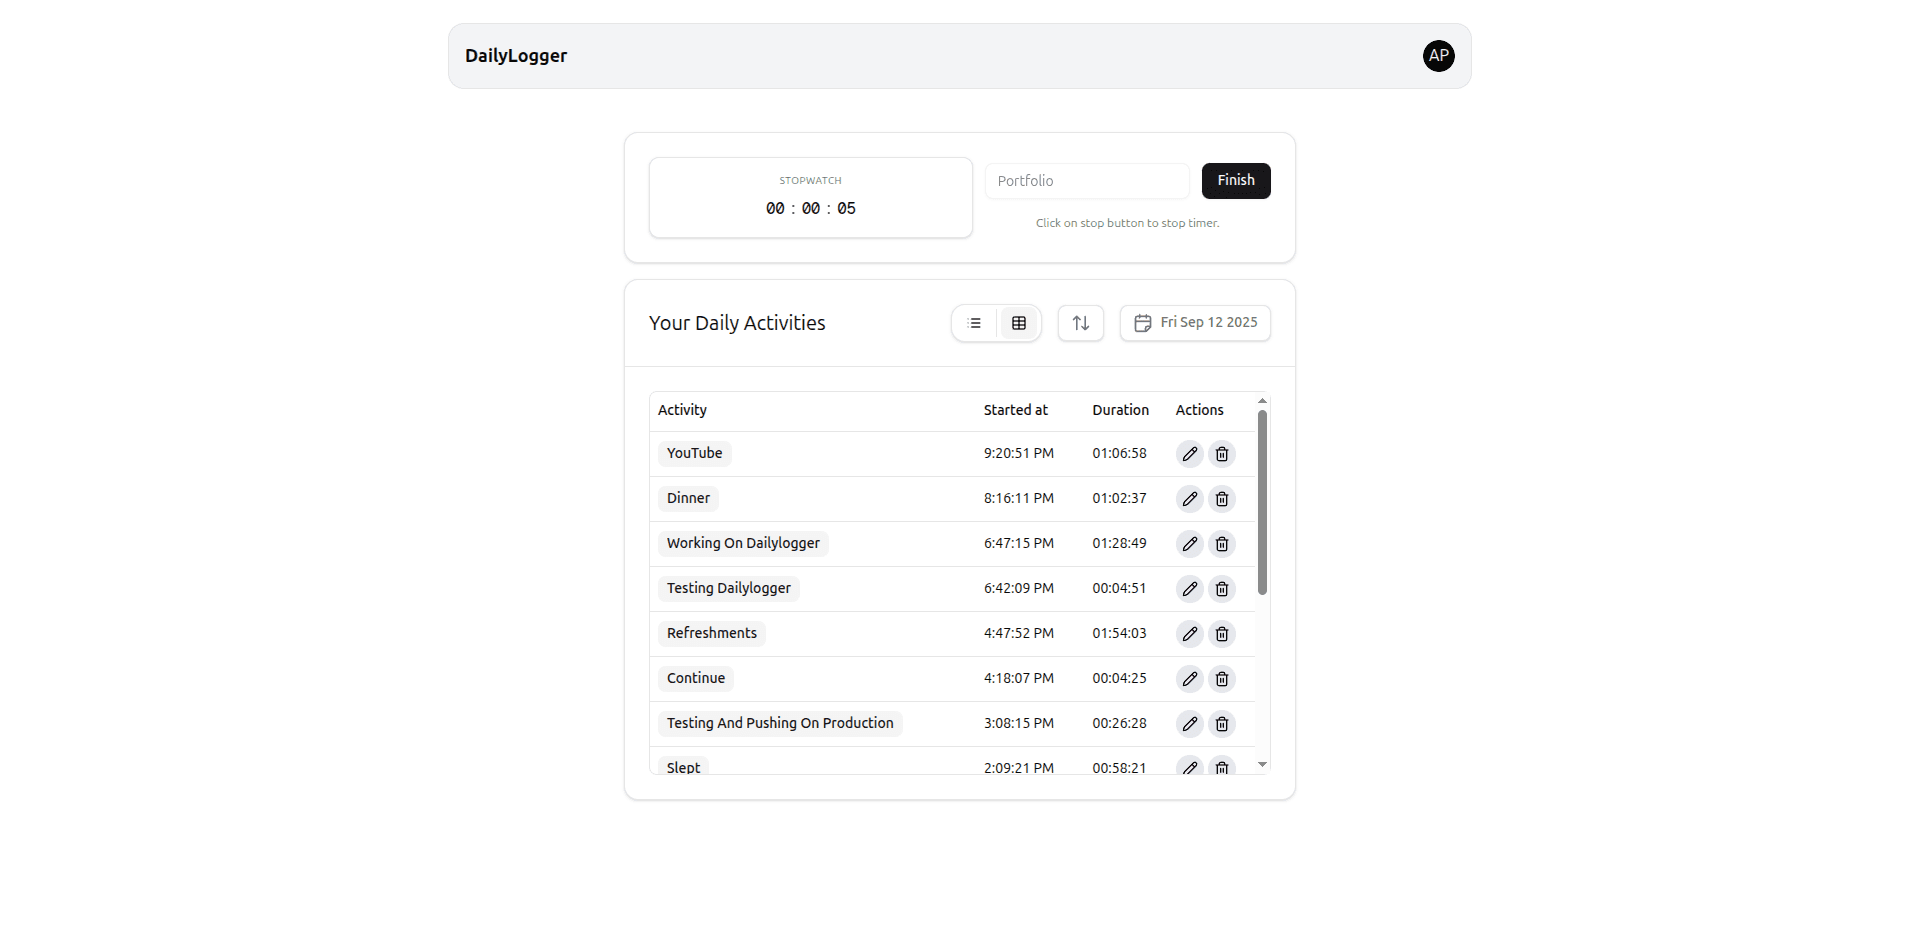This screenshot has width=1920, height=932.
Task: Toggle activity sort order
Action: [1080, 323]
